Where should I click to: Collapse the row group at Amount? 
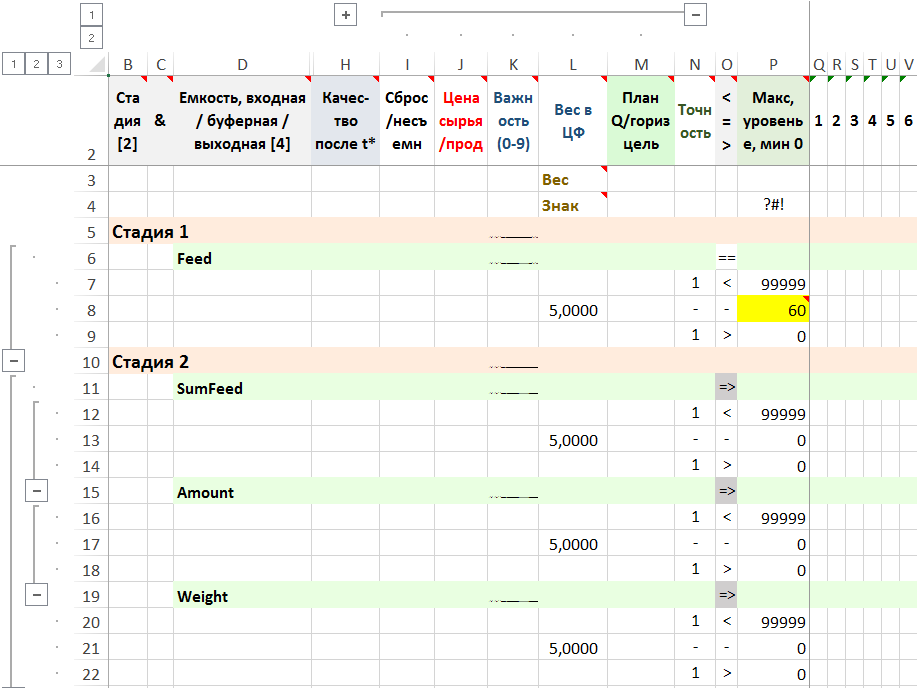click(x=37, y=492)
